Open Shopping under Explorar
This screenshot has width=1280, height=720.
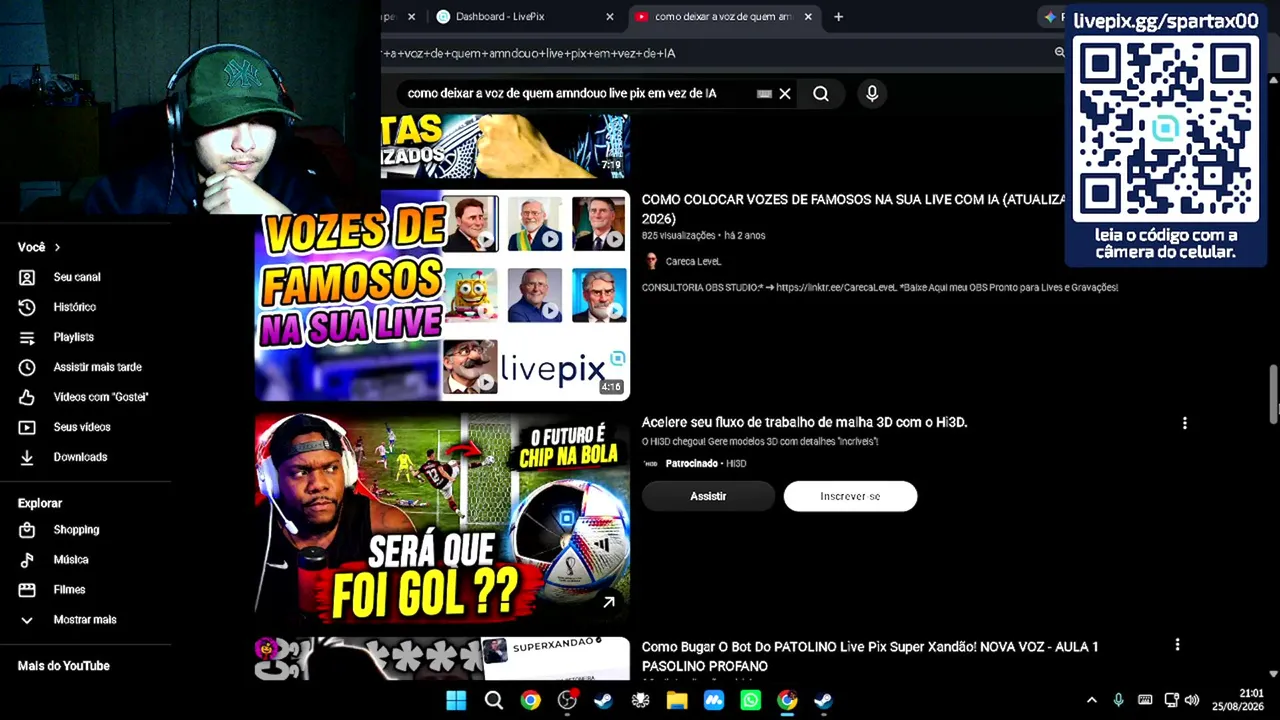point(76,530)
